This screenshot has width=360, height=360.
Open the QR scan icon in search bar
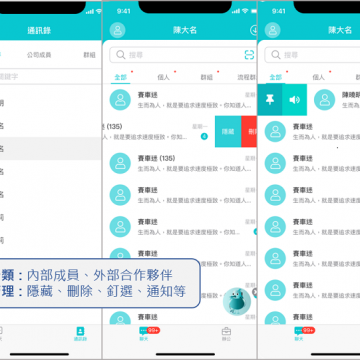[249, 55]
